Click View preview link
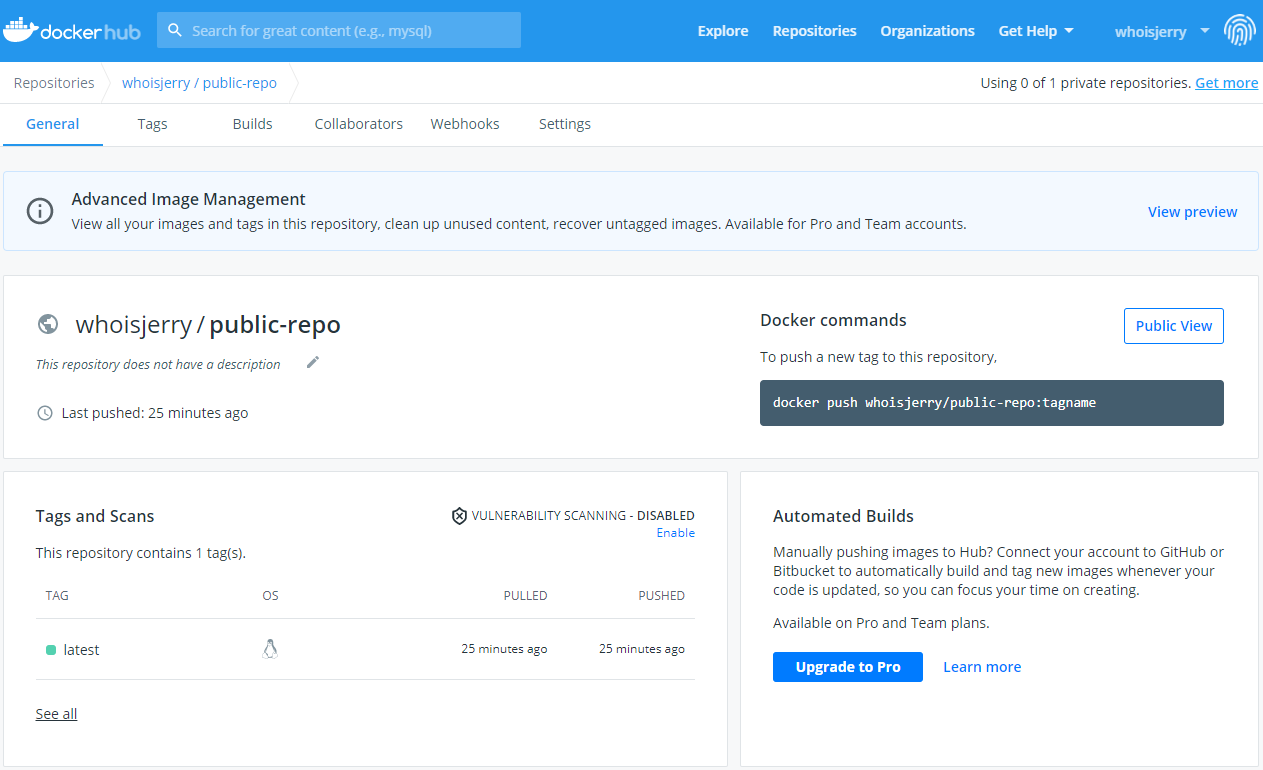 (1192, 212)
